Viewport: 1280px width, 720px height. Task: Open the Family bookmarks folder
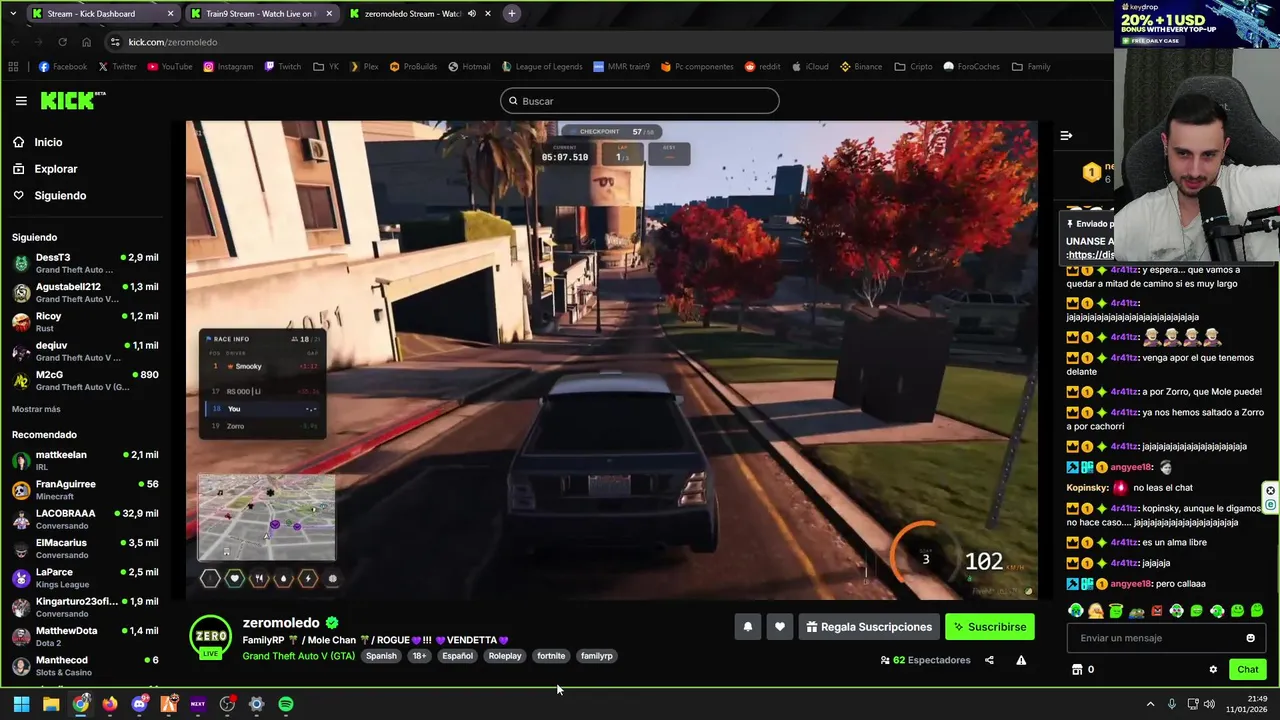[1031, 67]
